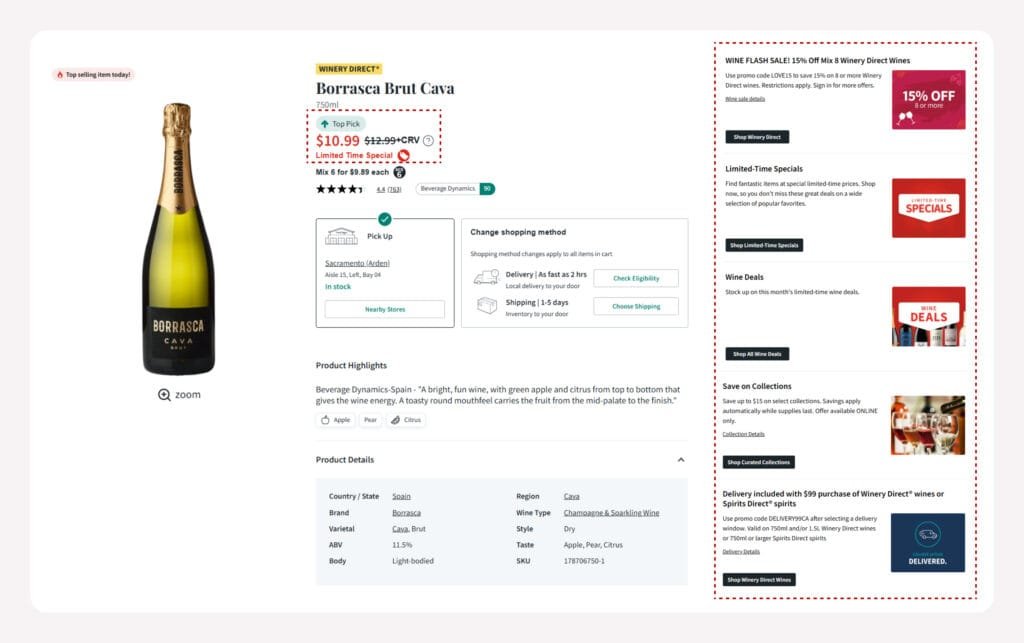Click the 15% OFF promo thumbnail
This screenshot has width=1024, height=643.
tap(928, 99)
